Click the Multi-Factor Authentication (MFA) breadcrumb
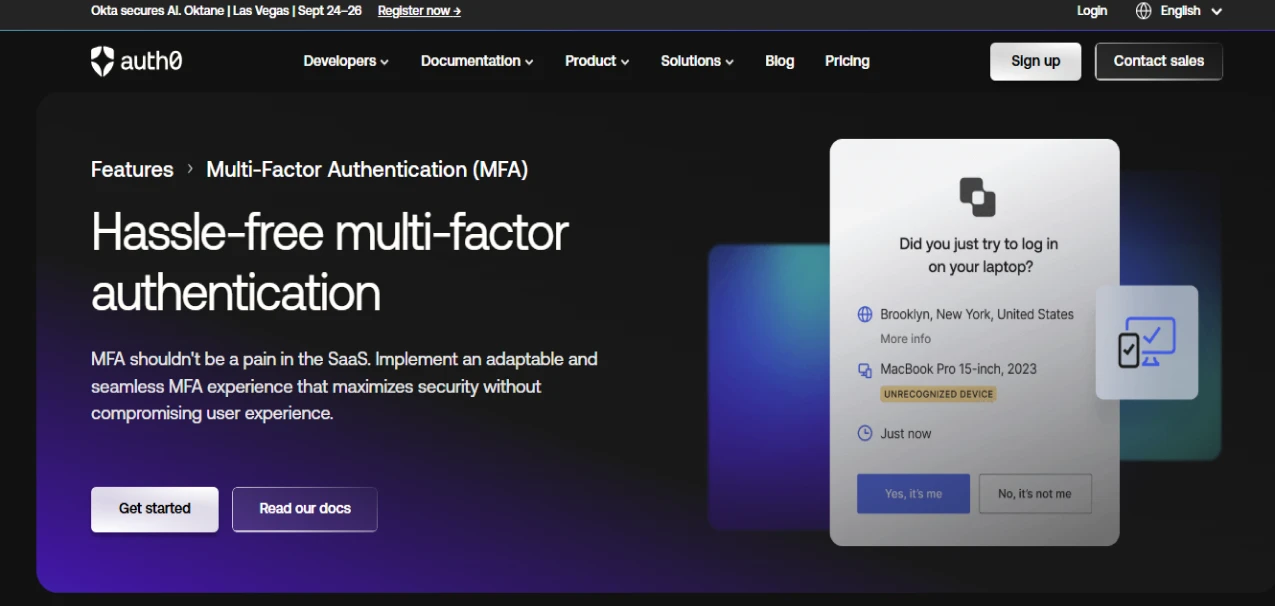Viewport: 1275px width, 606px height. pyautogui.click(x=367, y=169)
